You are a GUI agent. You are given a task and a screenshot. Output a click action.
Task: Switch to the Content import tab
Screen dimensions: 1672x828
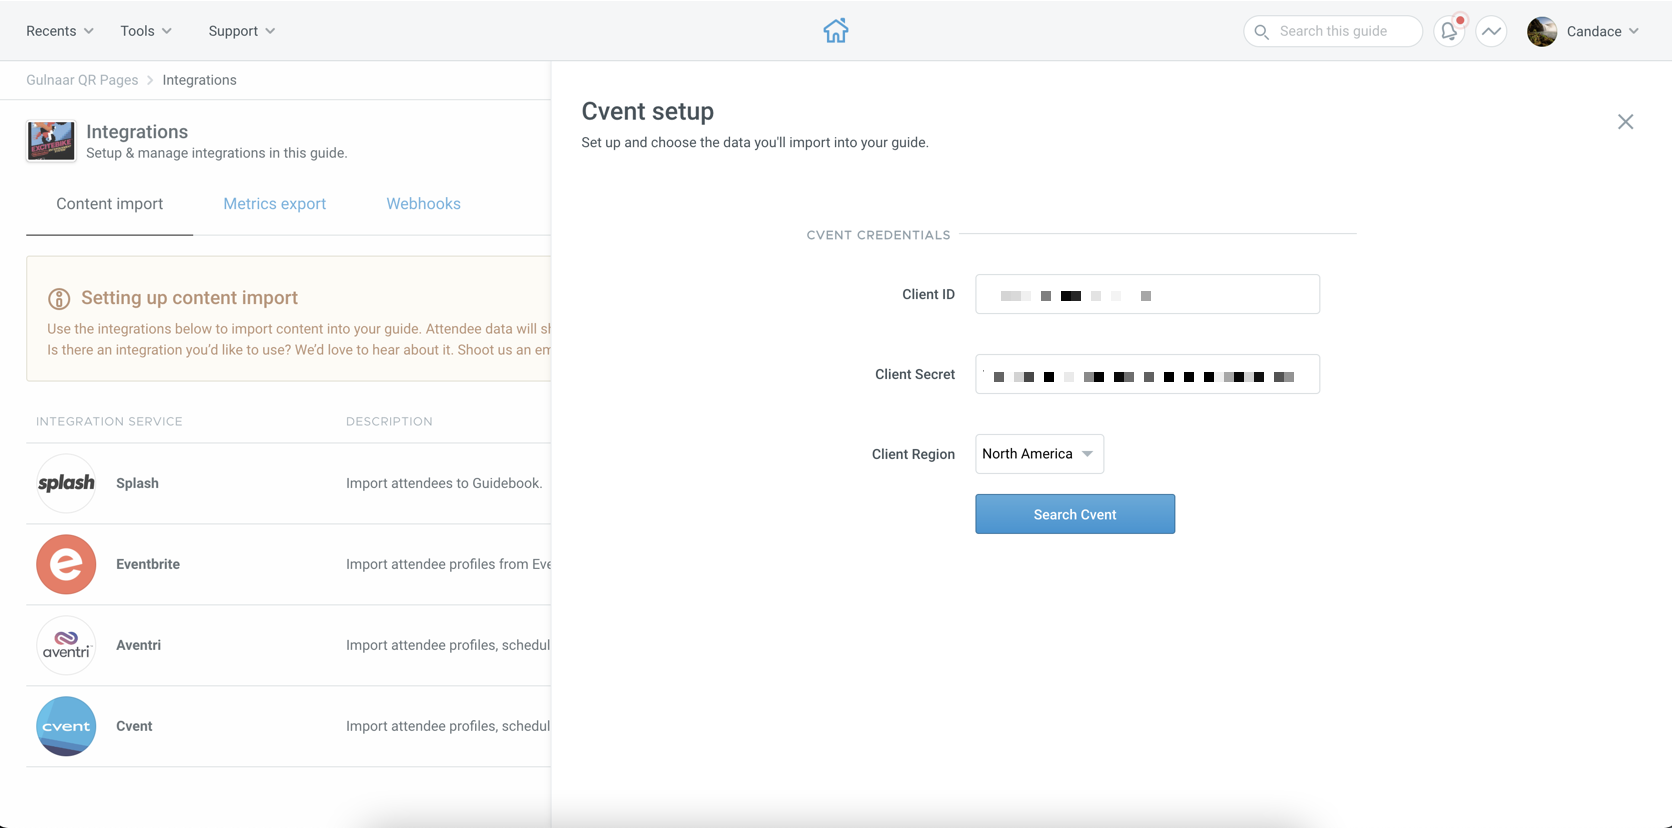[110, 204]
